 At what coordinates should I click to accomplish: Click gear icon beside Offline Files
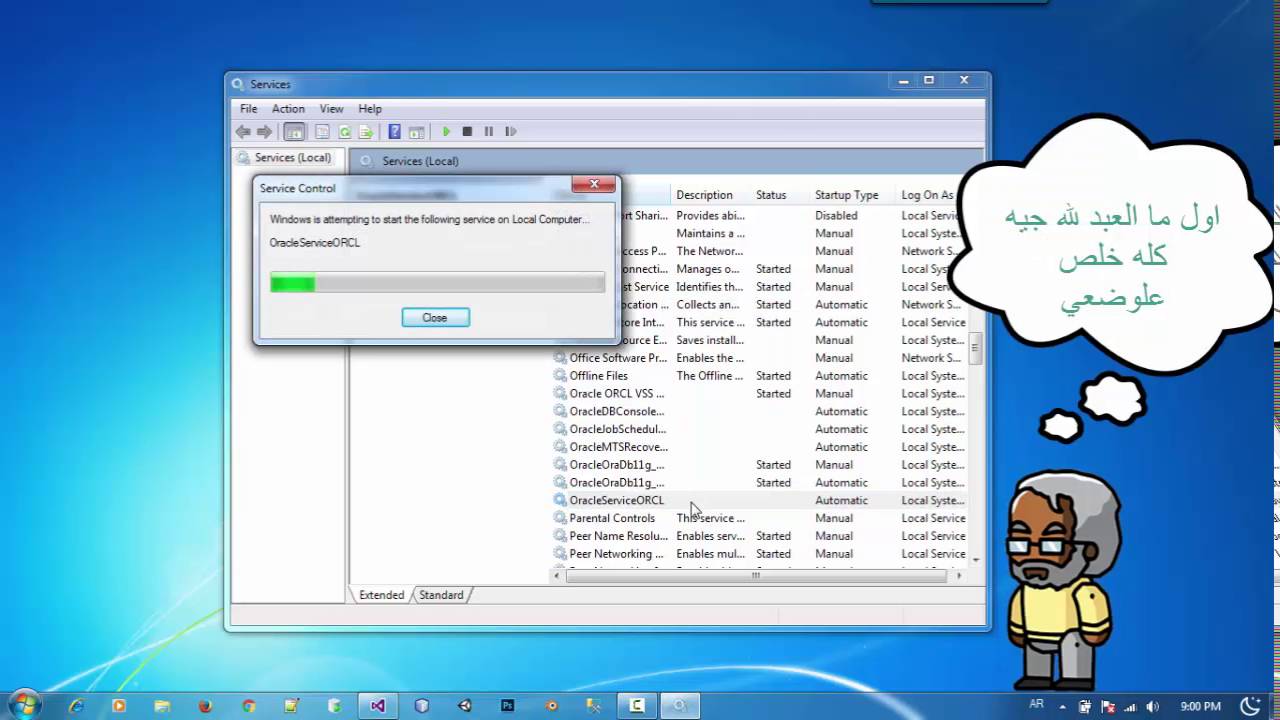pos(560,376)
